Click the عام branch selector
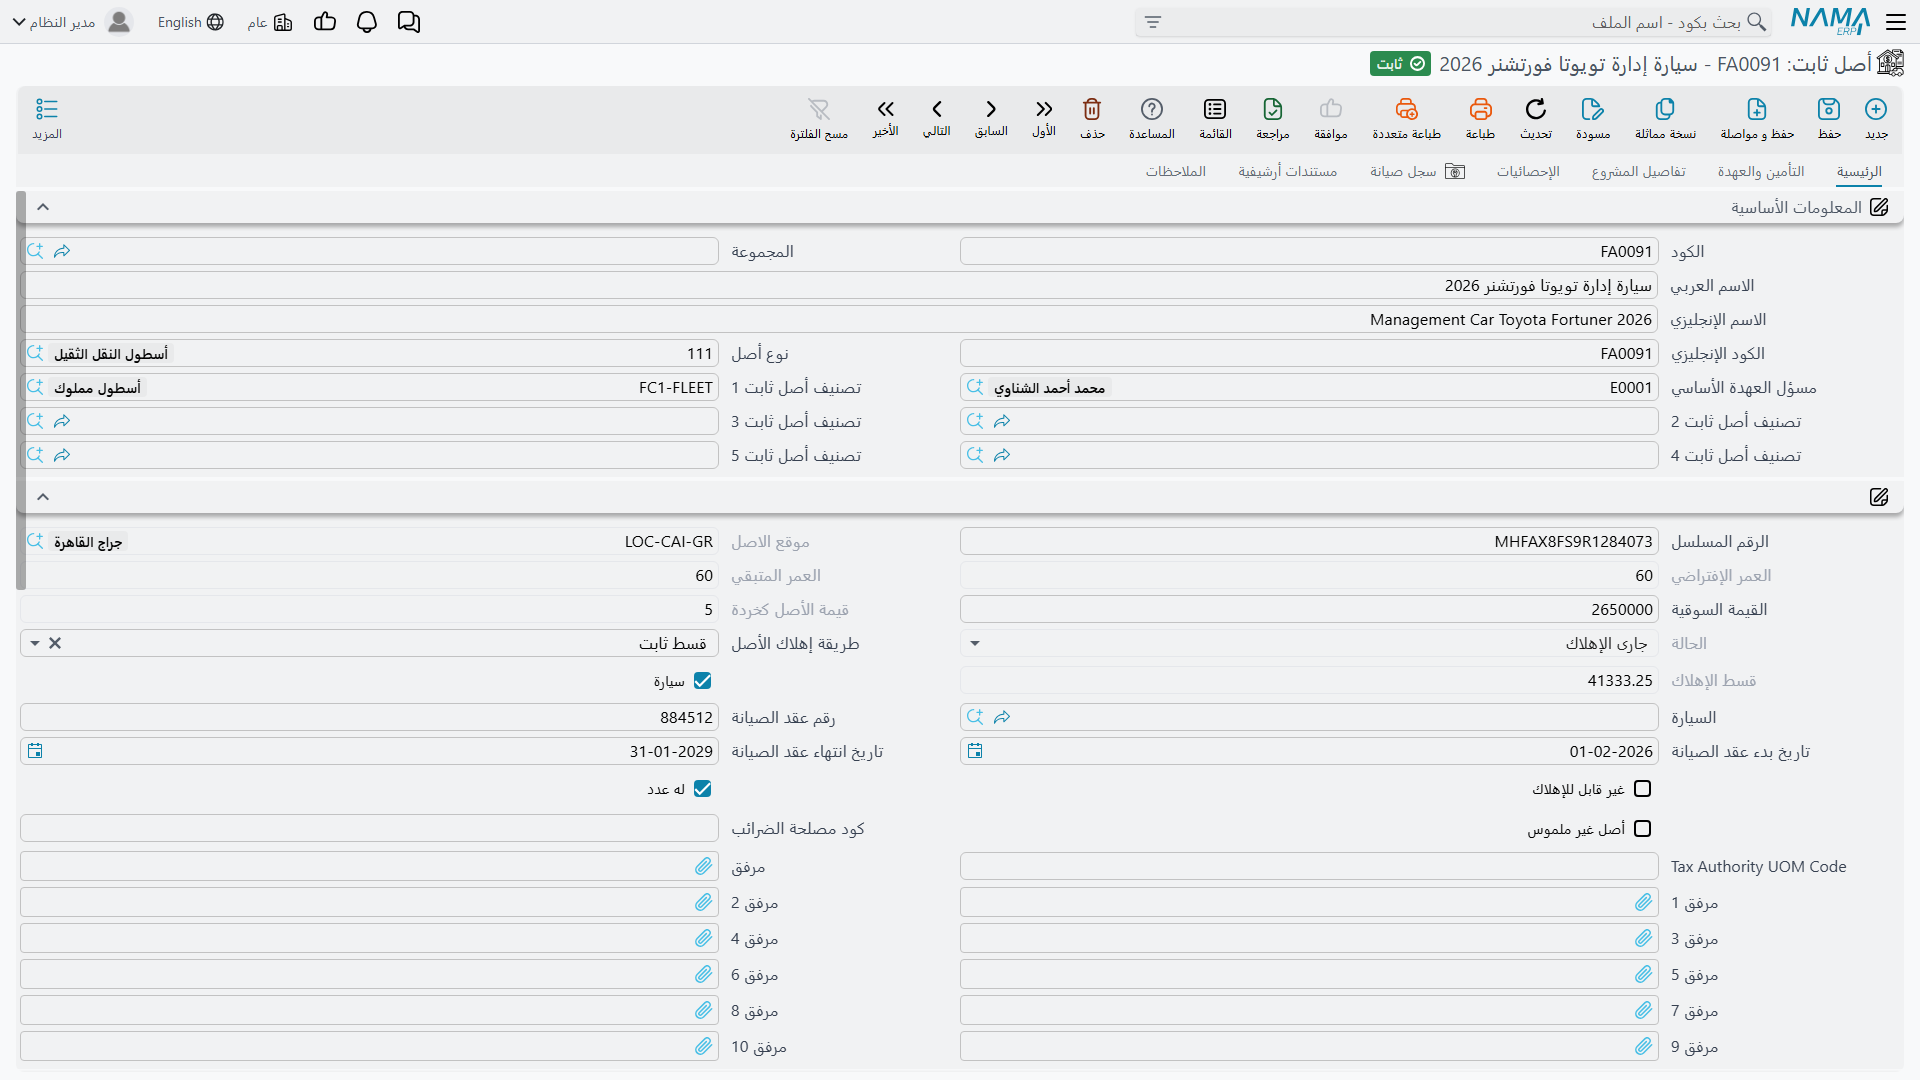 pos(270,22)
